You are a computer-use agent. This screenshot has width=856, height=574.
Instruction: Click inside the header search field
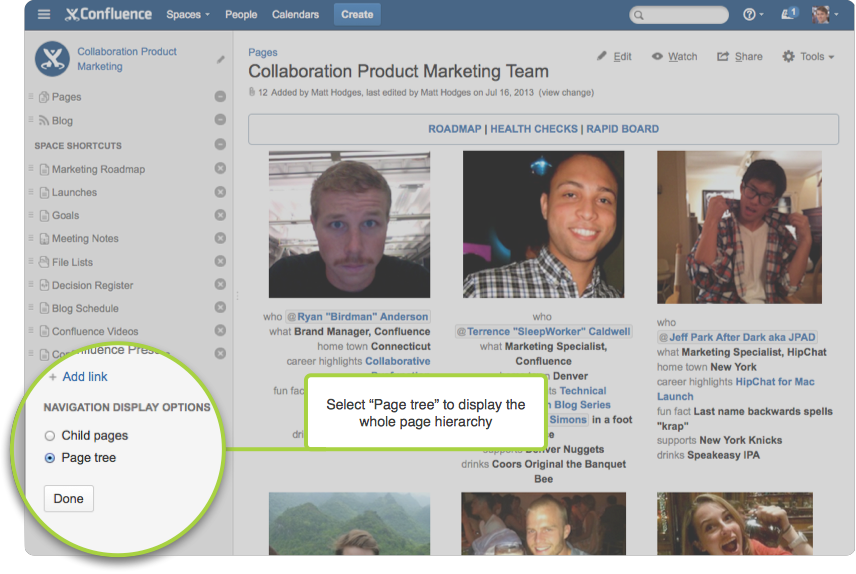[x=680, y=15]
